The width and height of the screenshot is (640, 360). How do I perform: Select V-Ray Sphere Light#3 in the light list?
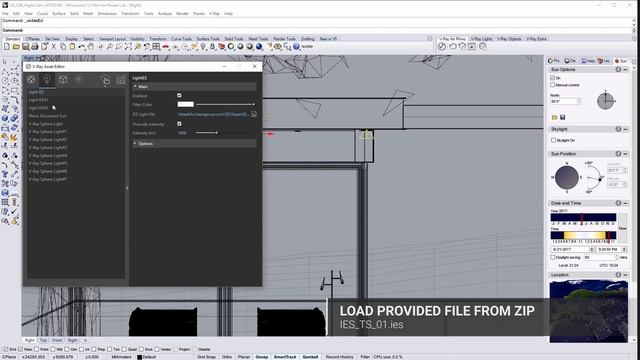point(48,148)
